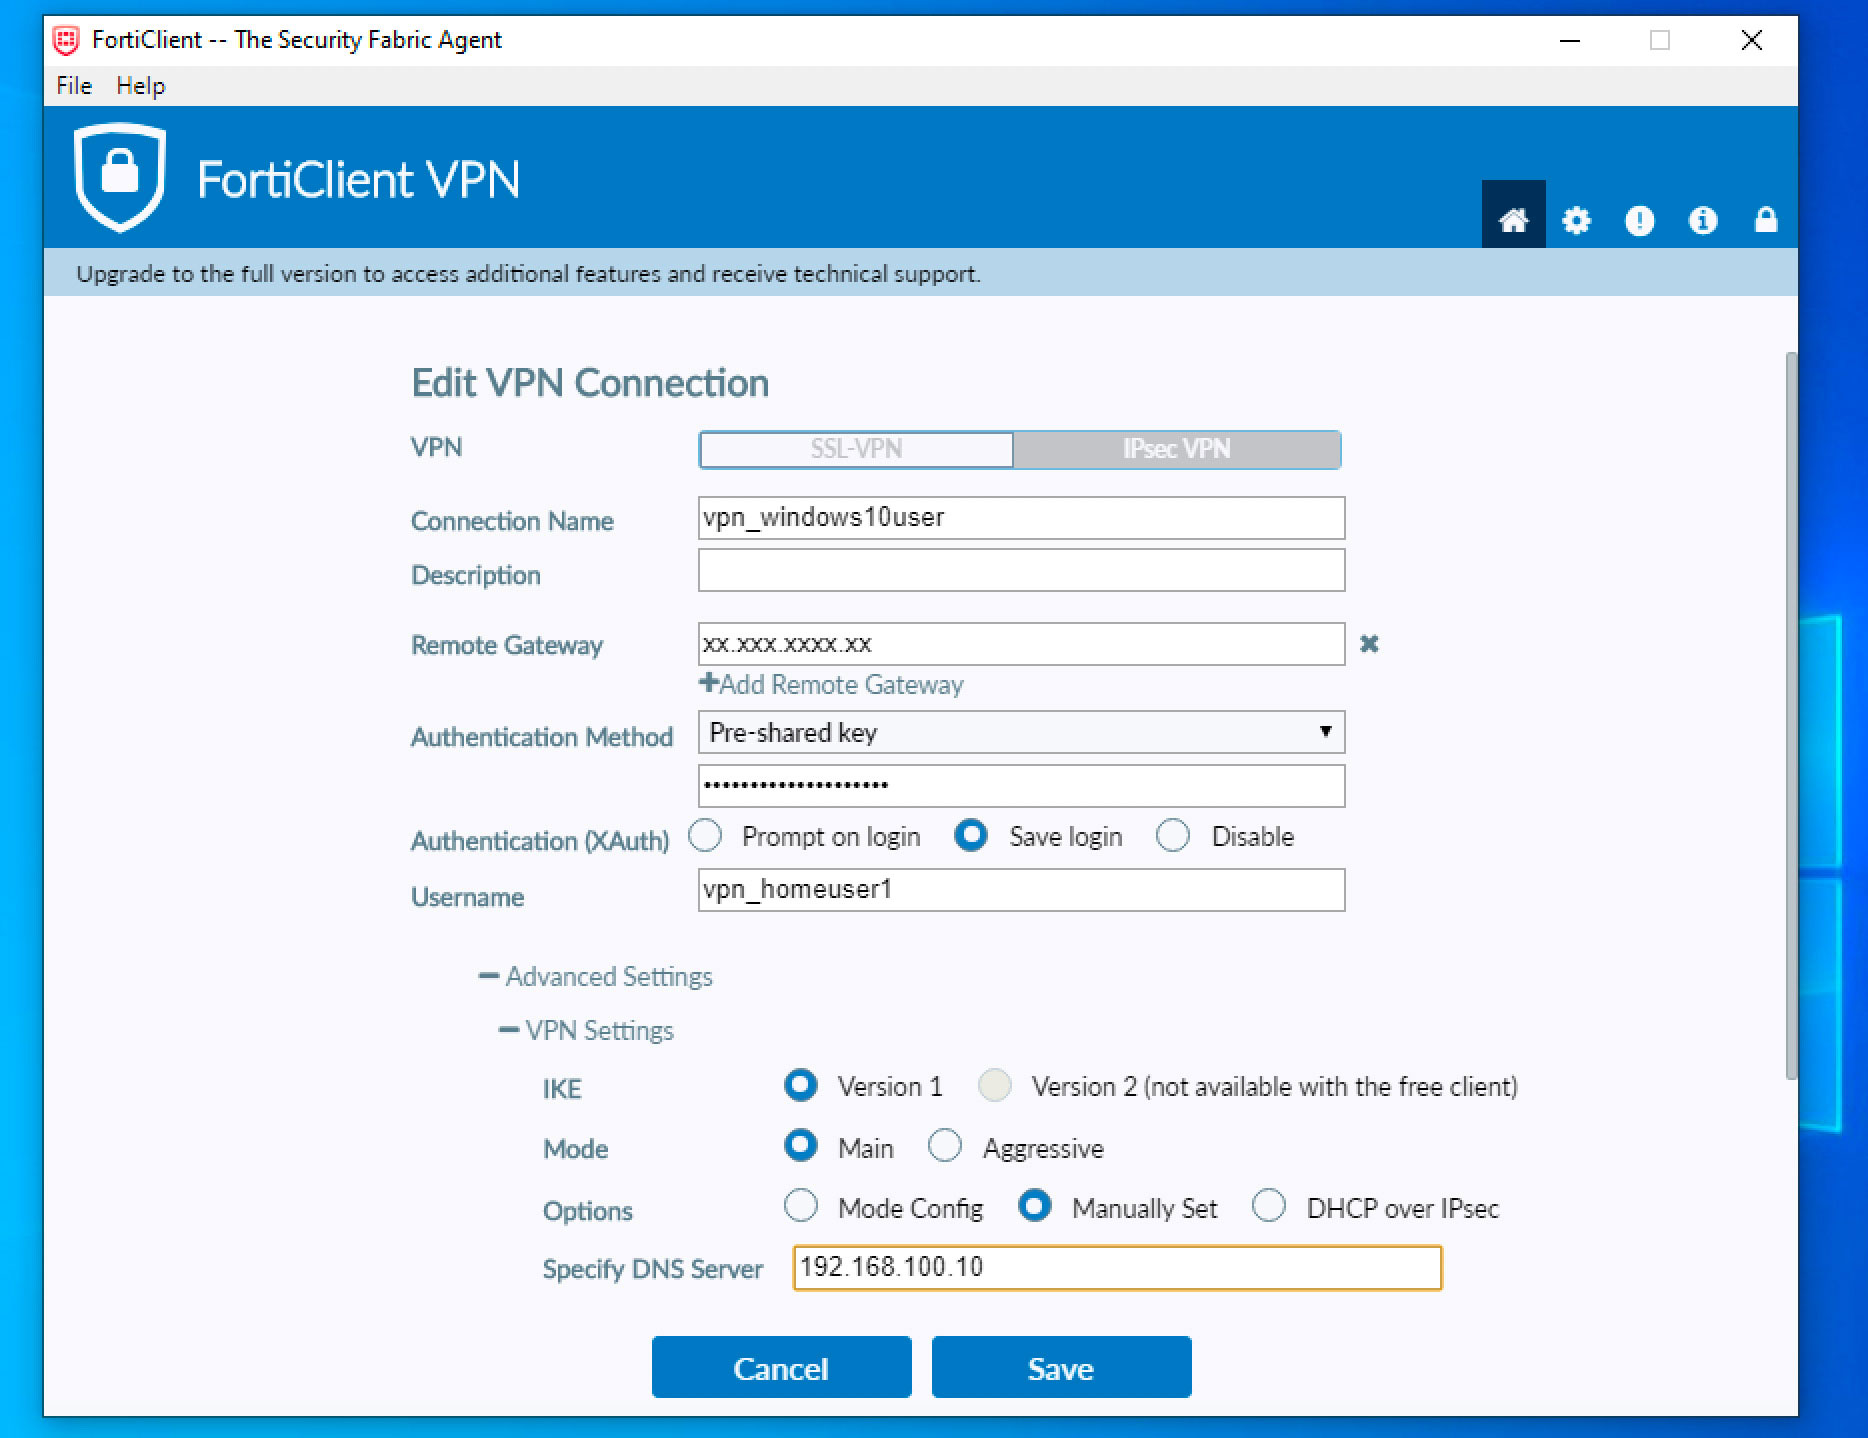Click the pre-shared key password field
Screen dimensions: 1868x1438
[1021, 786]
